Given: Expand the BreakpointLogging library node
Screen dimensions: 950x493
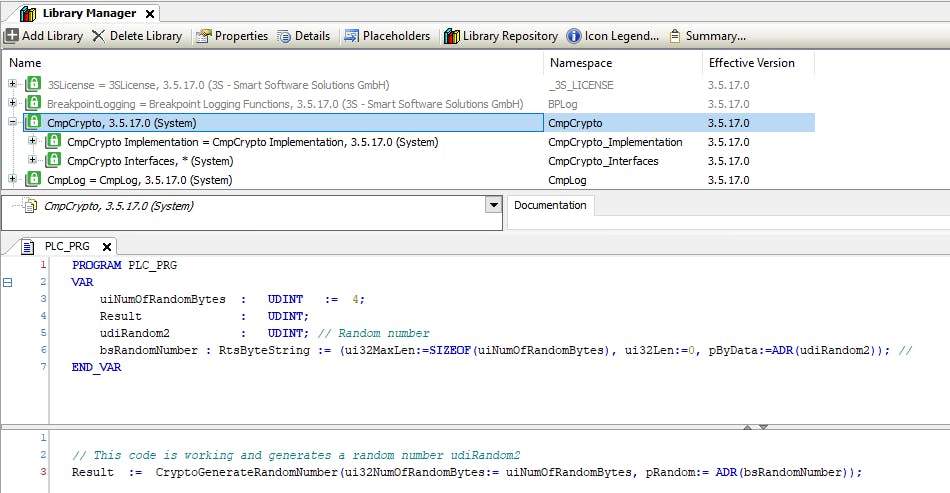Looking at the screenshot, I should (13, 103).
